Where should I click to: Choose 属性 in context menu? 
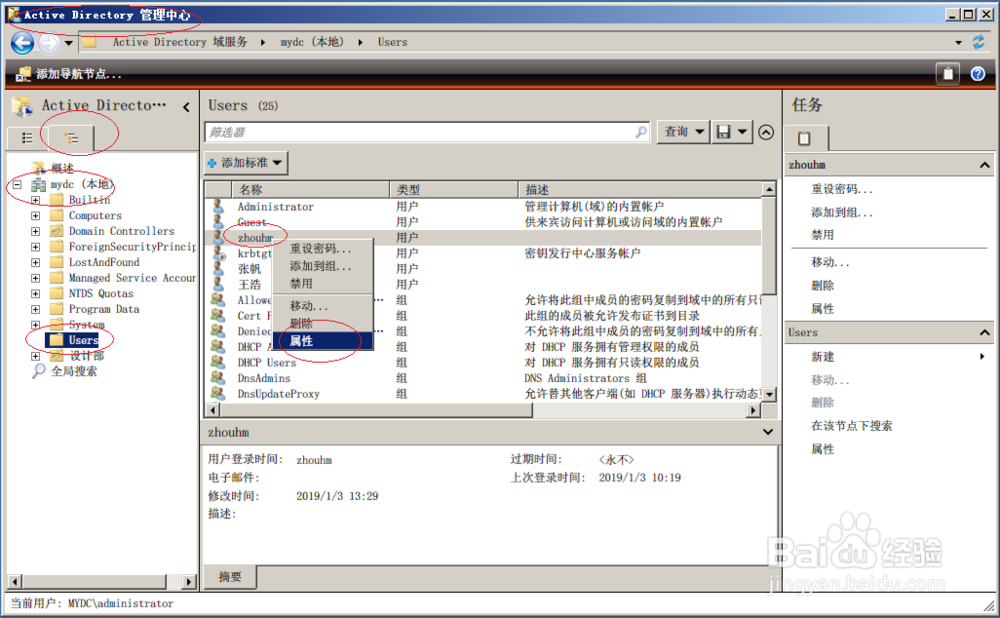(323, 341)
